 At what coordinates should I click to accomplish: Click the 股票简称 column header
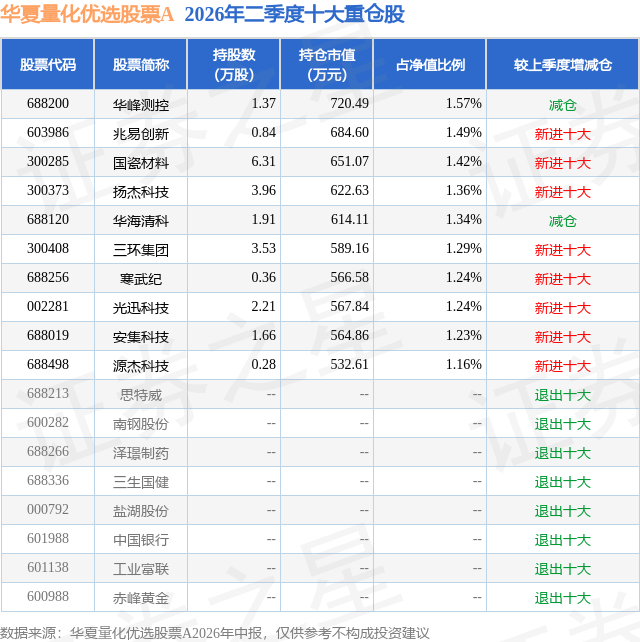(x=141, y=65)
